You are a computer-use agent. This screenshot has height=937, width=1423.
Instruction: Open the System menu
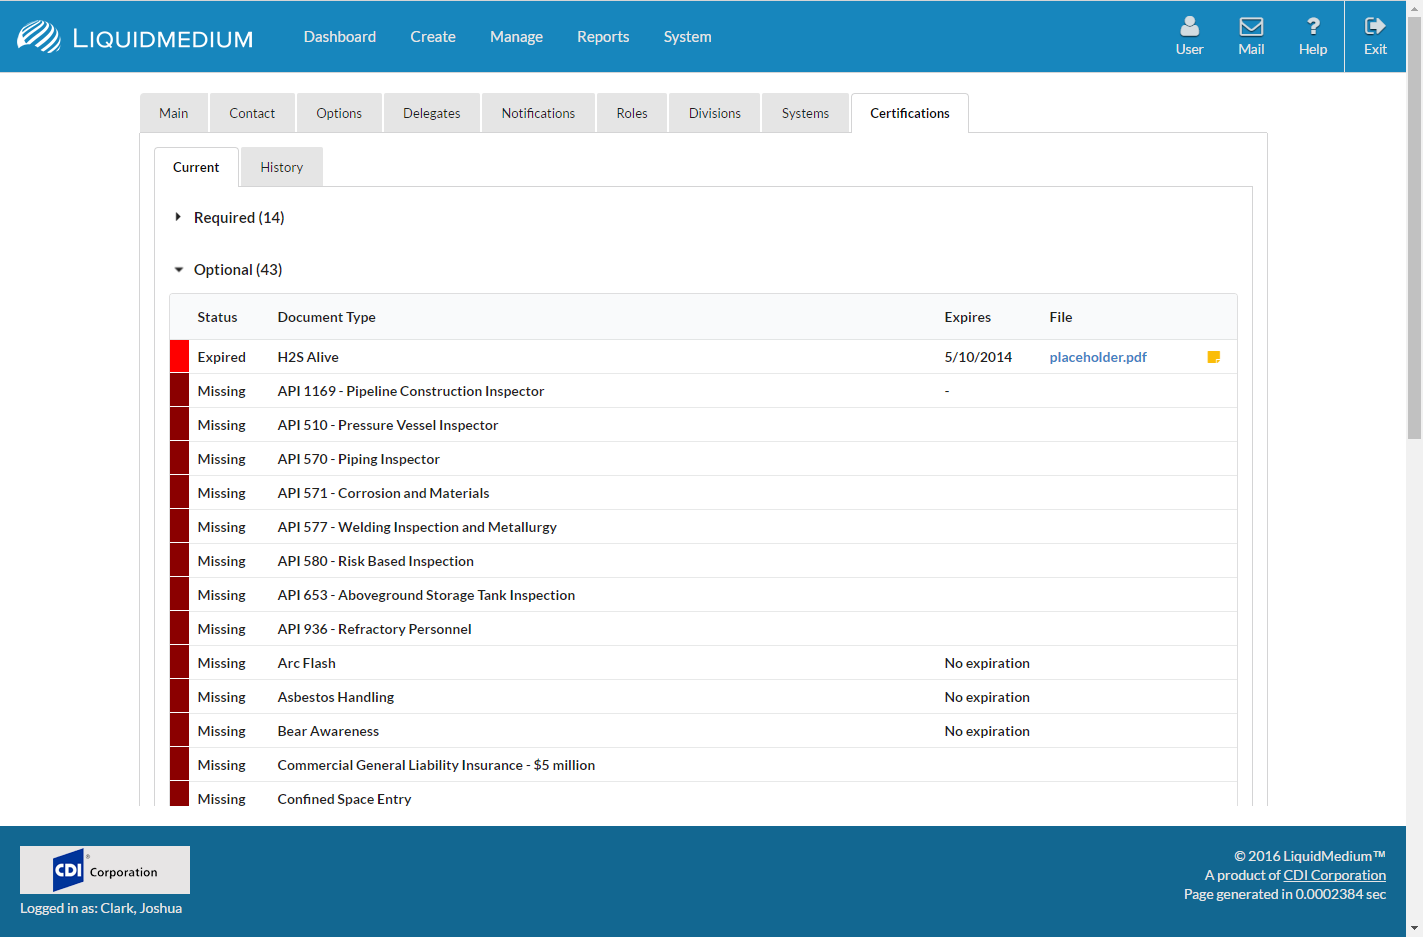687,37
